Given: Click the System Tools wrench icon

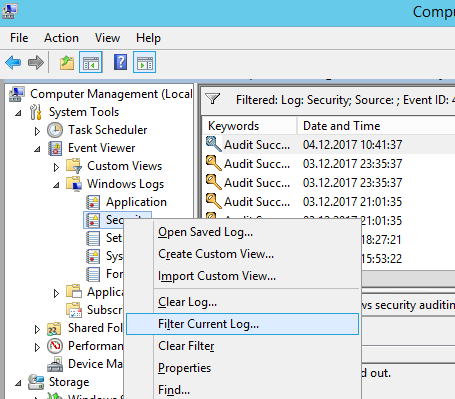Looking at the screenshot, I should 36,112.
